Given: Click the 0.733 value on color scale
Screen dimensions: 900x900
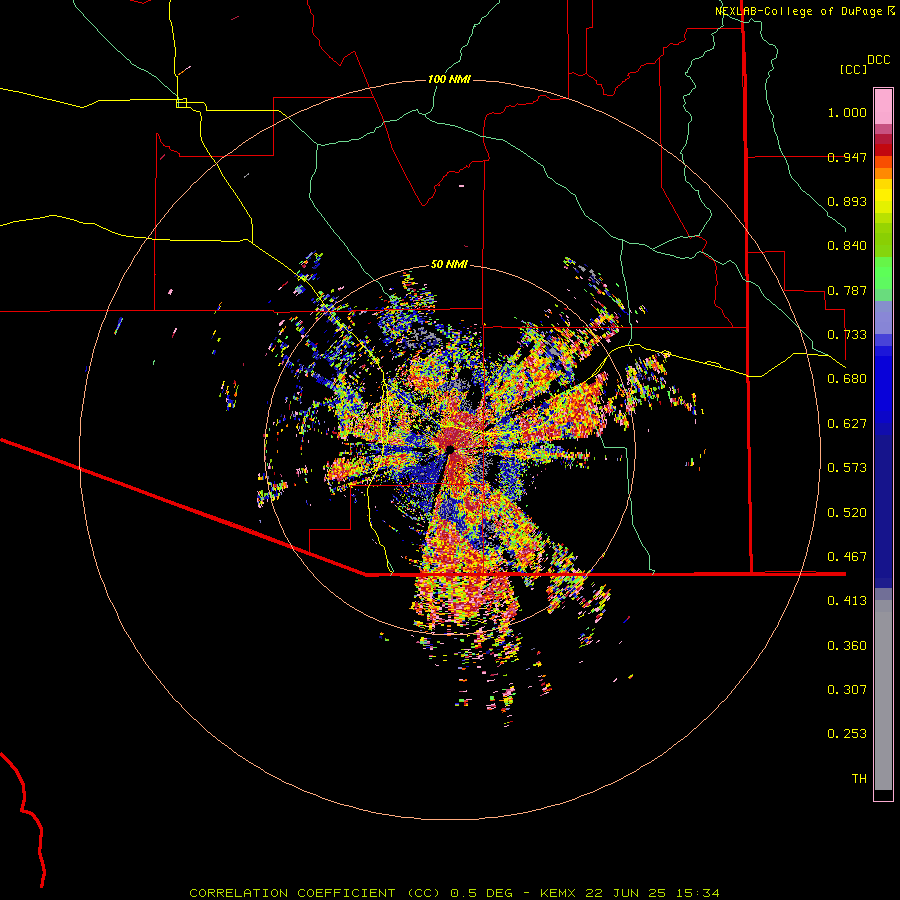Looking at the screenshot, I should (x=847, y=335).
